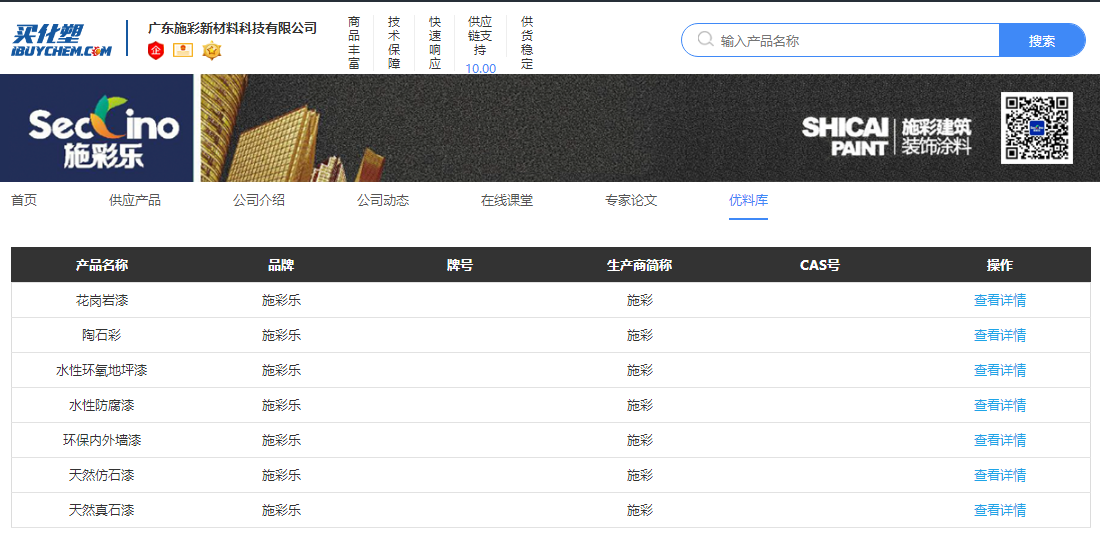Viewport: 1100px width, 539px height.
Task: Open the 首页 tab
Action: [24, 201]
